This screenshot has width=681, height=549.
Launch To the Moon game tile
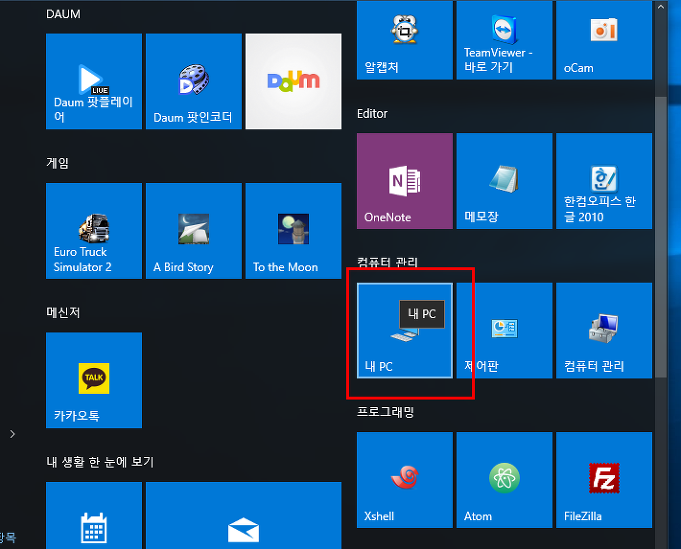point(294,231)
